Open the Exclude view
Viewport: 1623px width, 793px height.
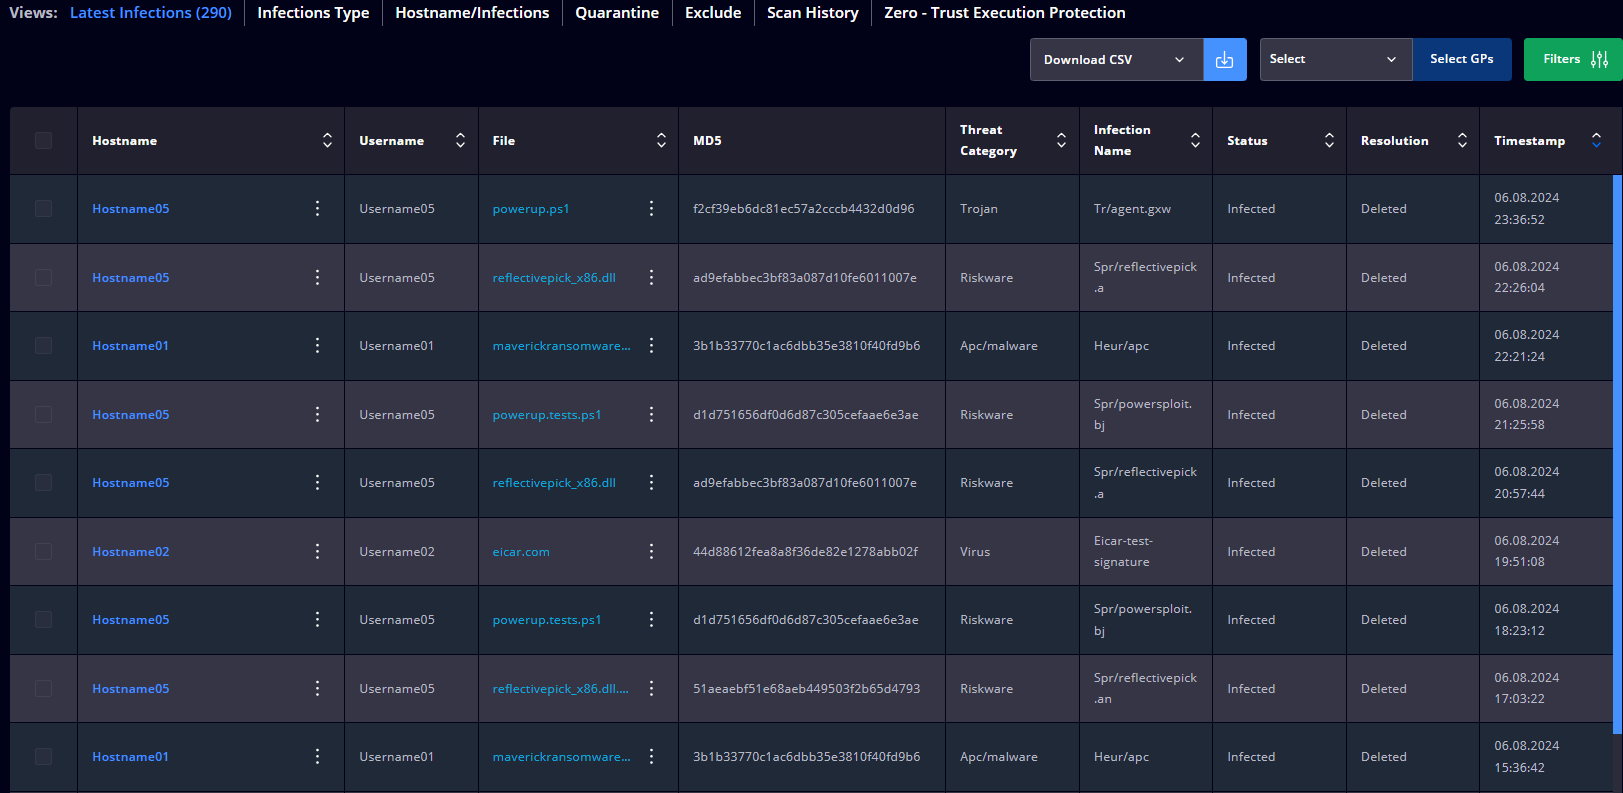click(x=713, y=13)
